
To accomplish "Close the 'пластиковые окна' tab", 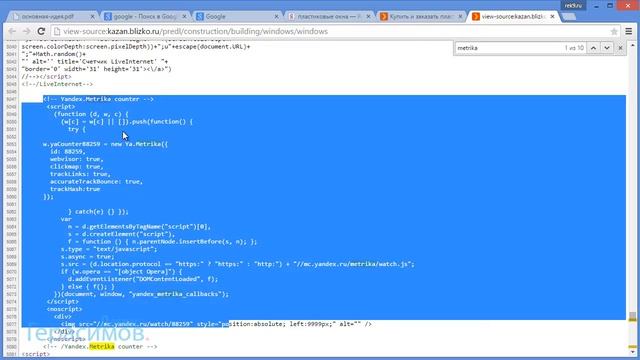I will [x=369, y=17].
